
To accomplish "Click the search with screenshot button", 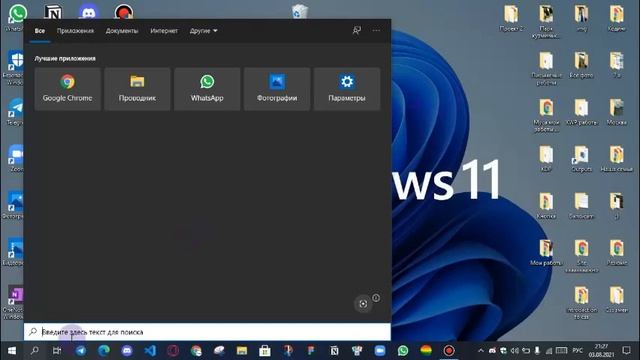I will point(363,304).
